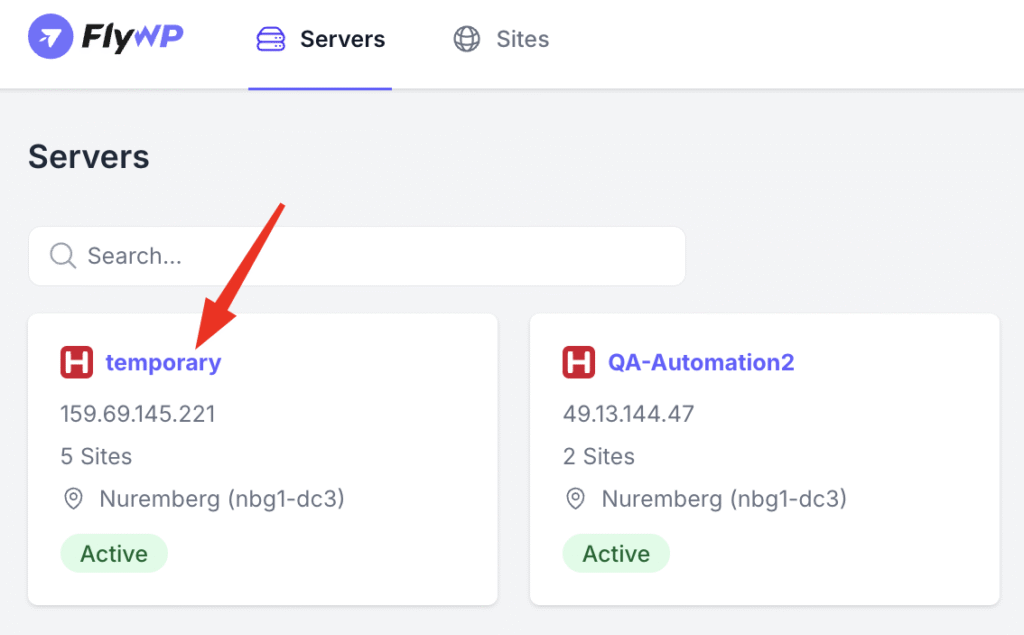The height and width of the screenshot is (635, 1024).
Task: Click the Servers page heading
Action: (x=89, y=157)
